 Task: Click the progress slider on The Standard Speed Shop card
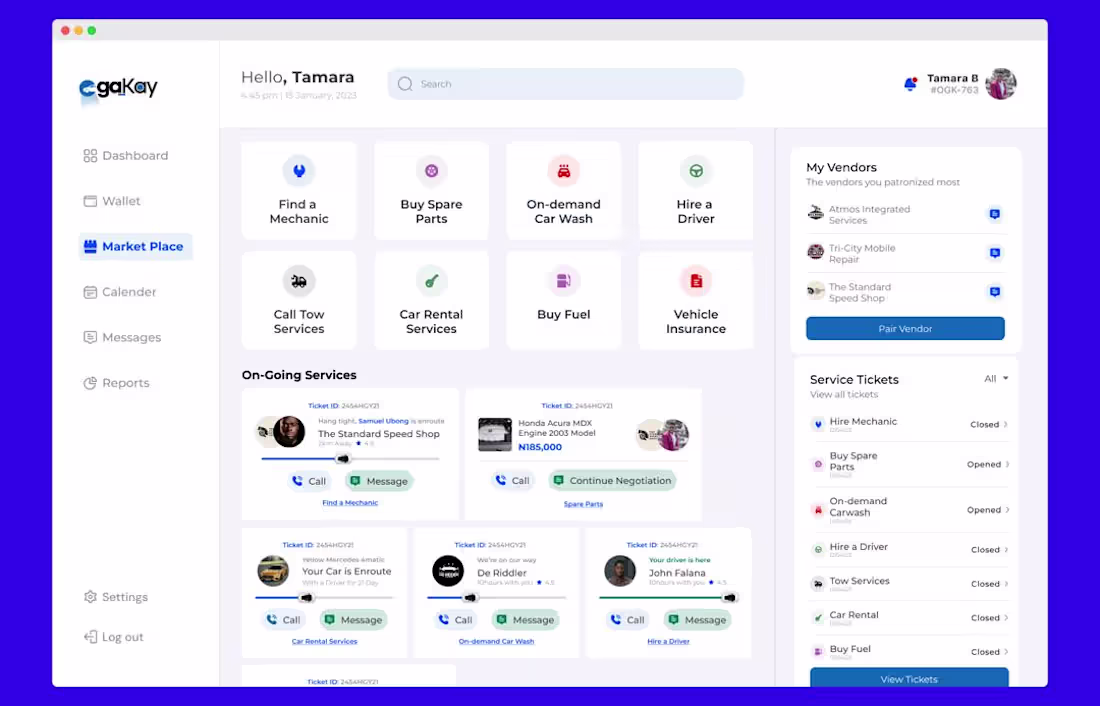[344, 458]
